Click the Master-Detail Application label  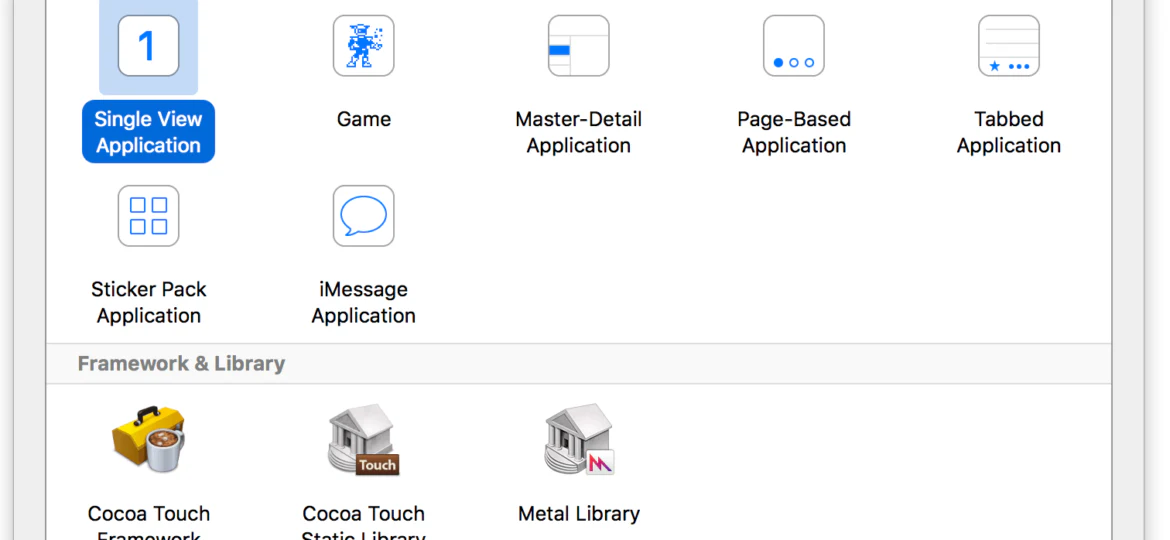pos(578,132)
